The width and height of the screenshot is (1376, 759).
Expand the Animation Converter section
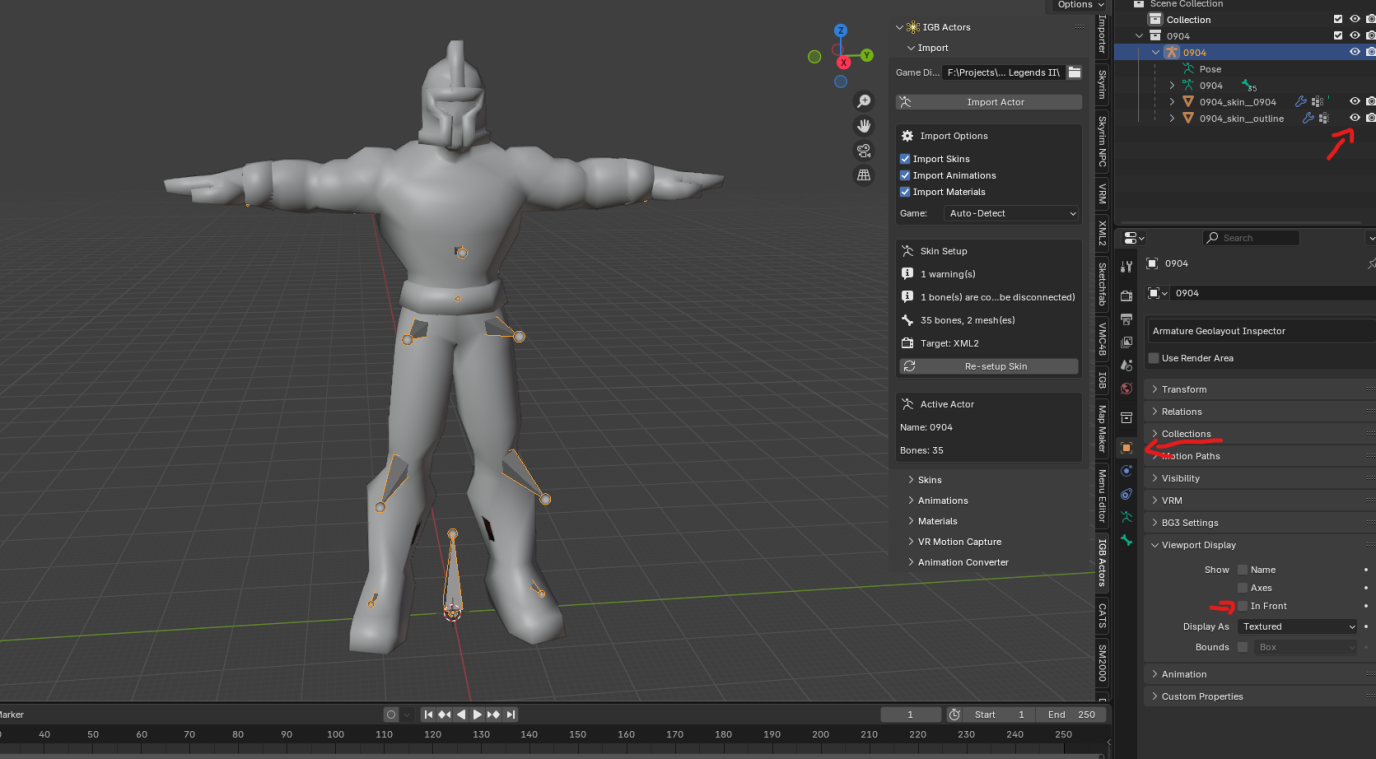(963, 562)
